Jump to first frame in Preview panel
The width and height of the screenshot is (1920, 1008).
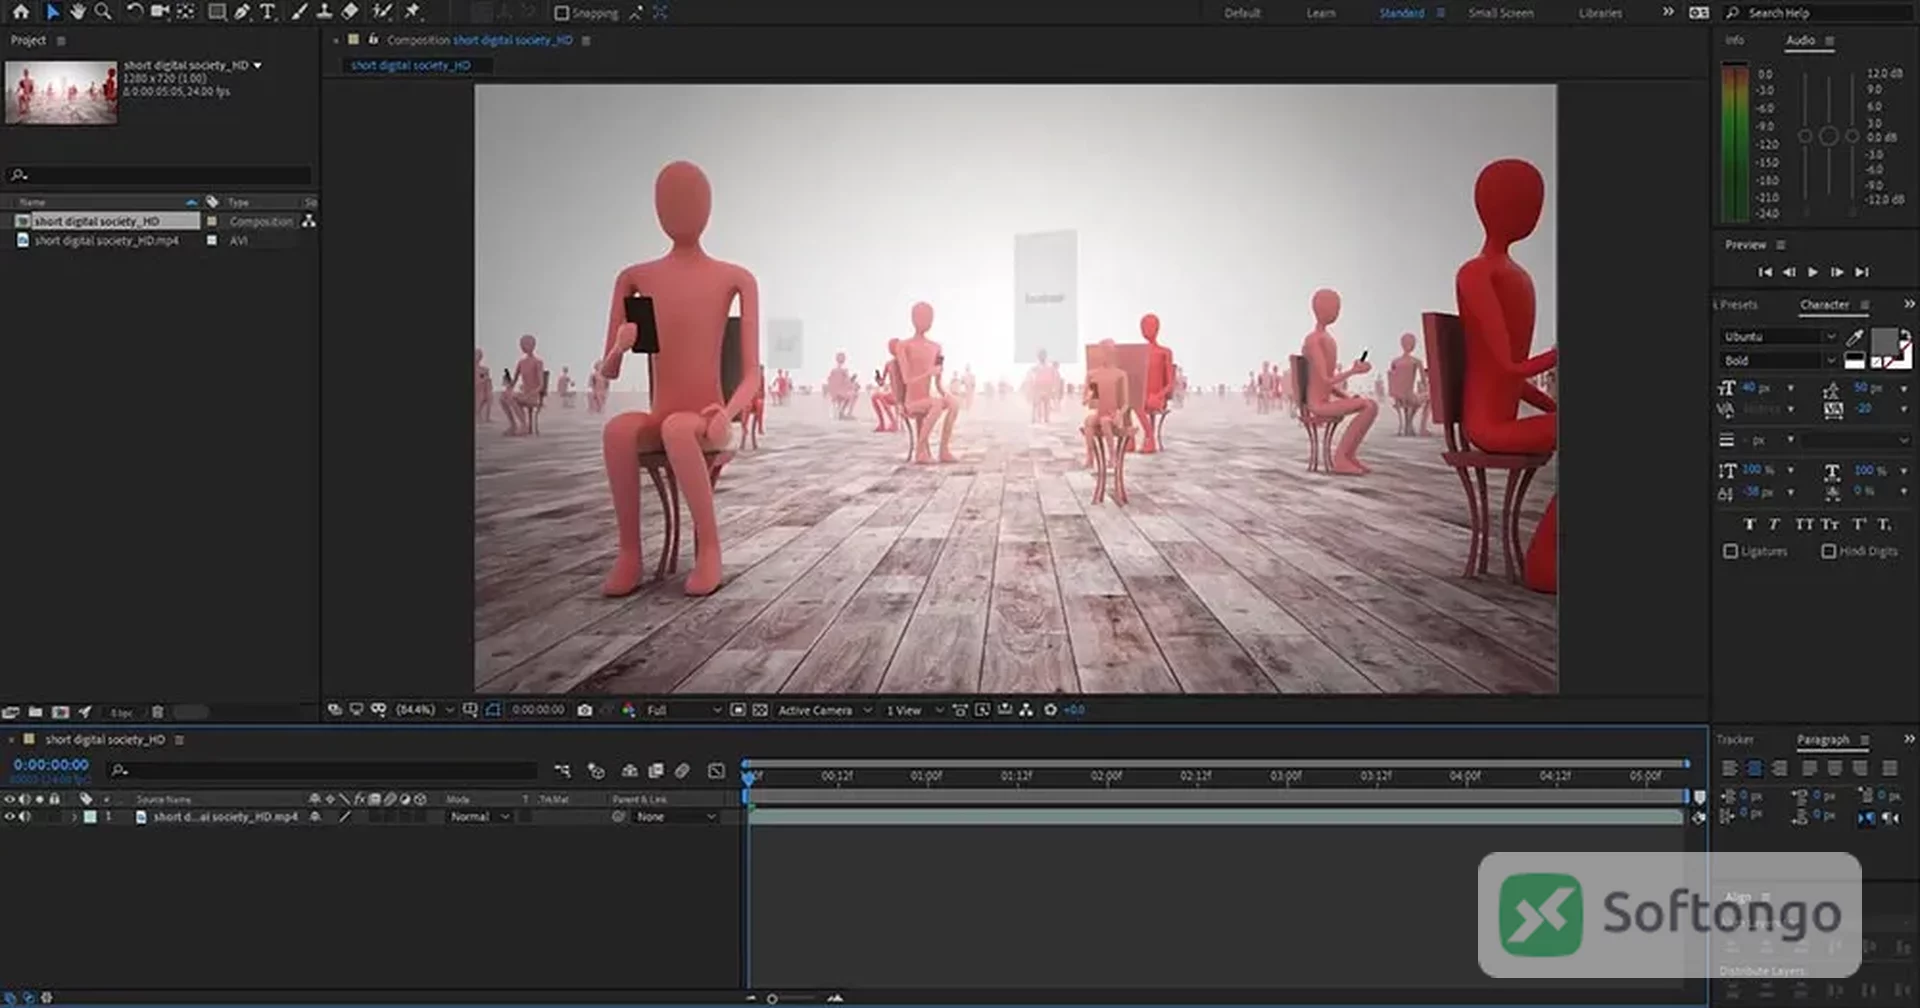[1765, 272]
